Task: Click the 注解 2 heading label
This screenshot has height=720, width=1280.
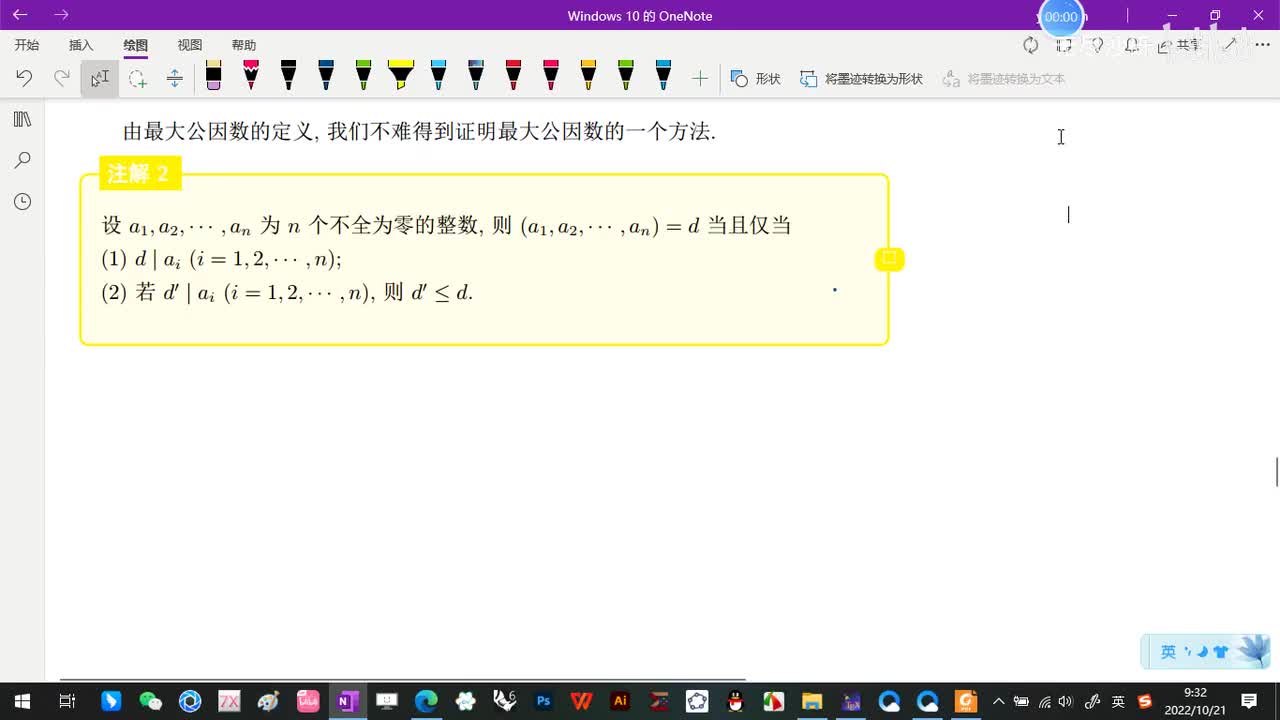Action: [x=139, y=173]
